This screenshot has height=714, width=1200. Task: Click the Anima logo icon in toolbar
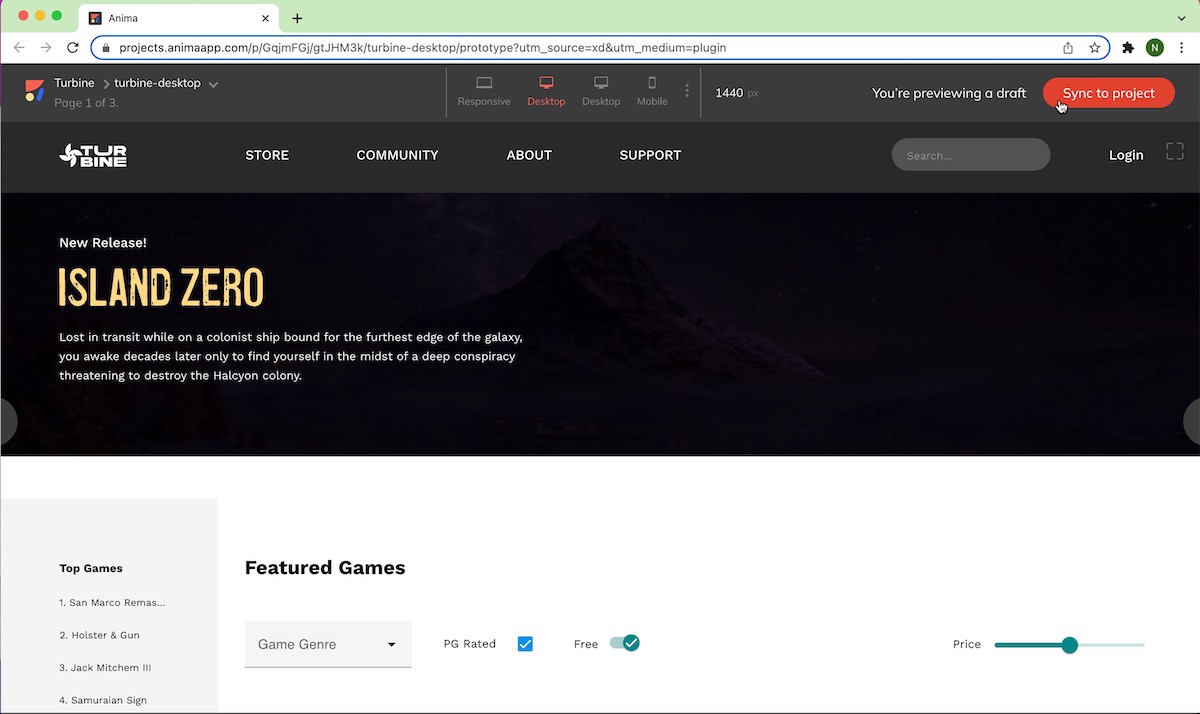[35, 91]
